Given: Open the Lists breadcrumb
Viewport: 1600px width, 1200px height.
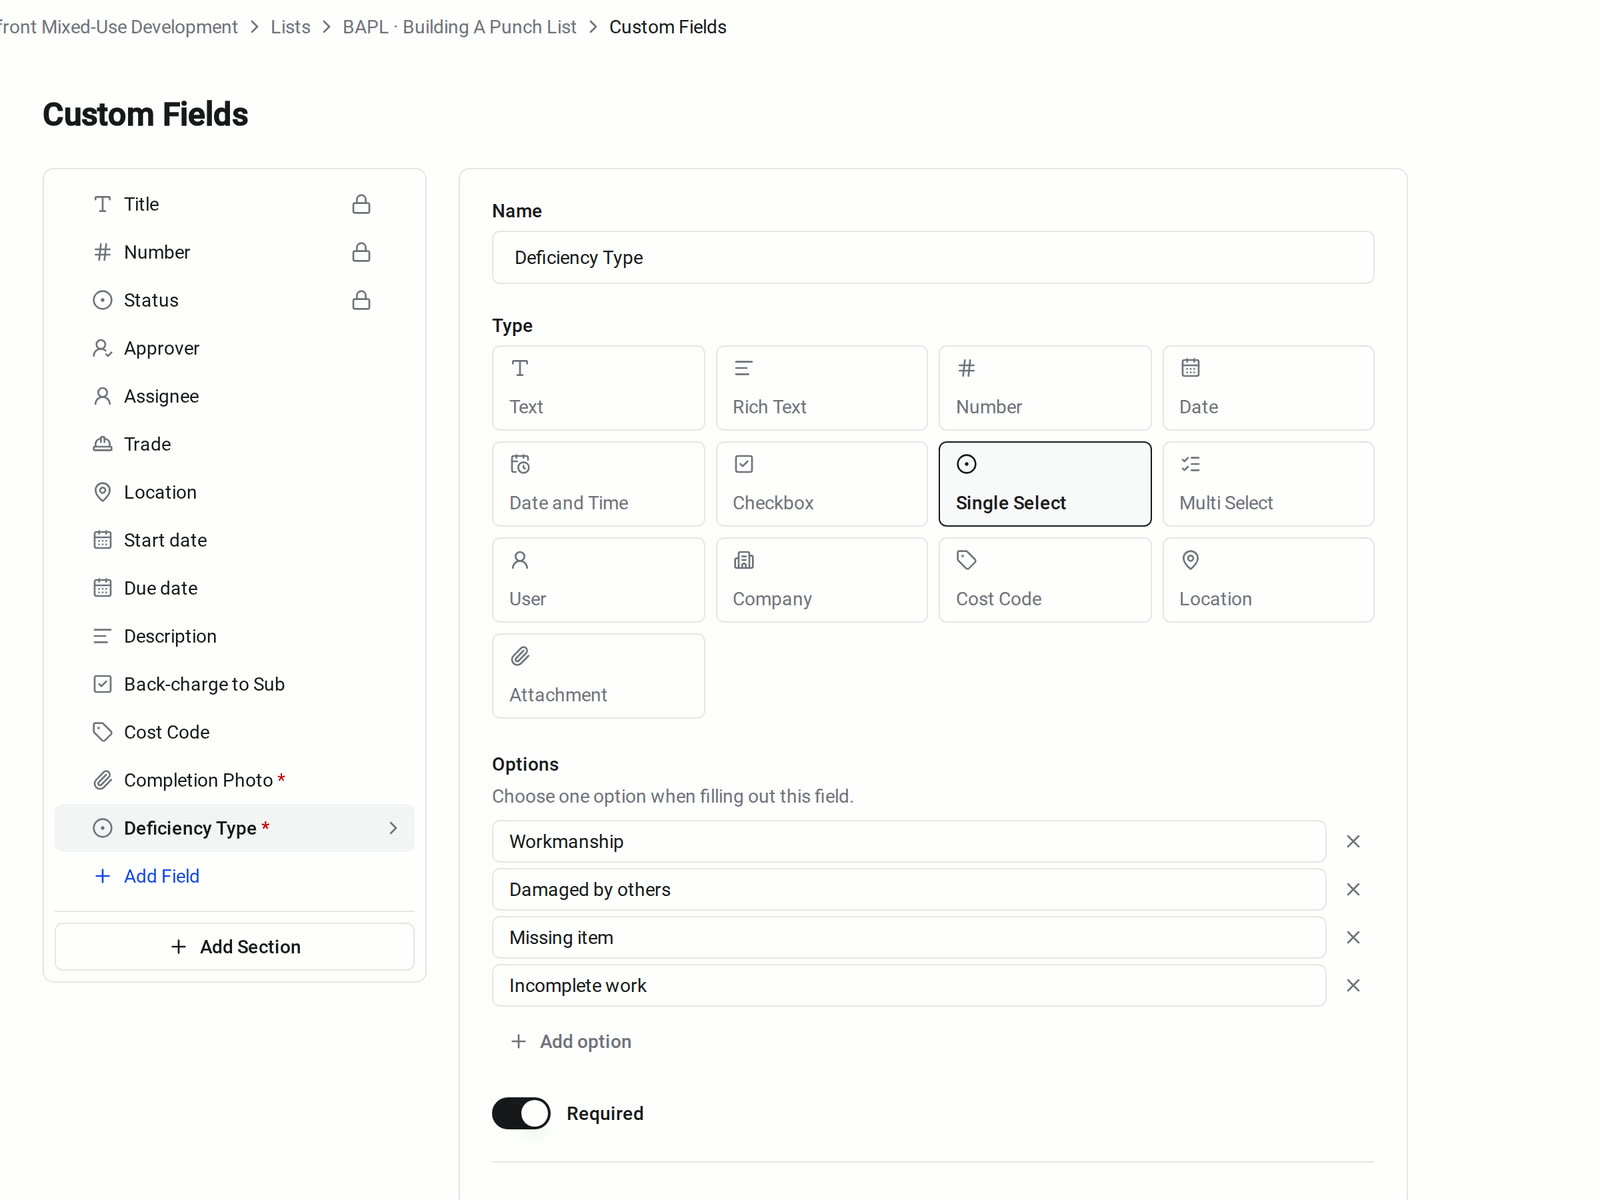Looking at the screenshot, I should pyautogui.click(x=290, y=27).
